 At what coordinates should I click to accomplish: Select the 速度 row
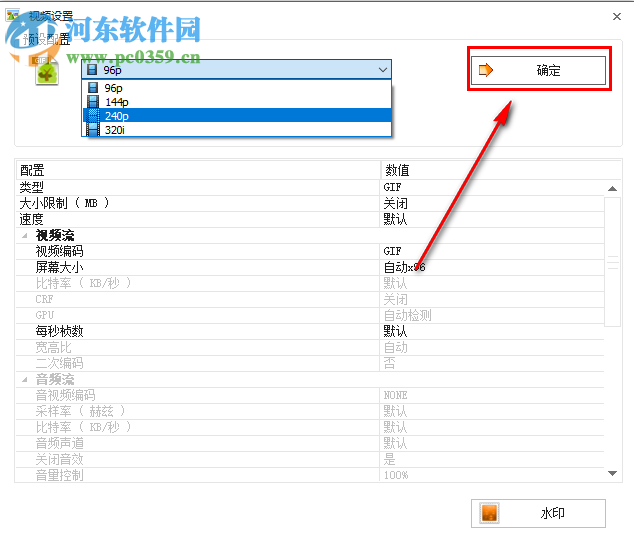pyautogui.click(x=310, y=219)
